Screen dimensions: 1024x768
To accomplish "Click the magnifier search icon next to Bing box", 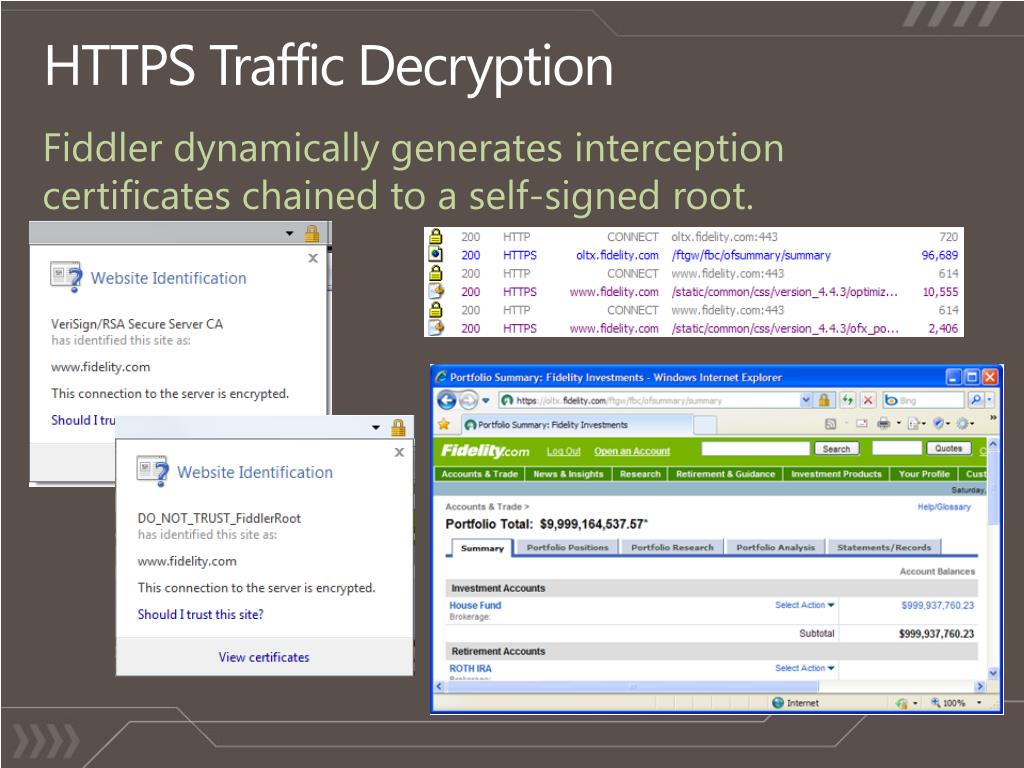I will click(974, 400).
